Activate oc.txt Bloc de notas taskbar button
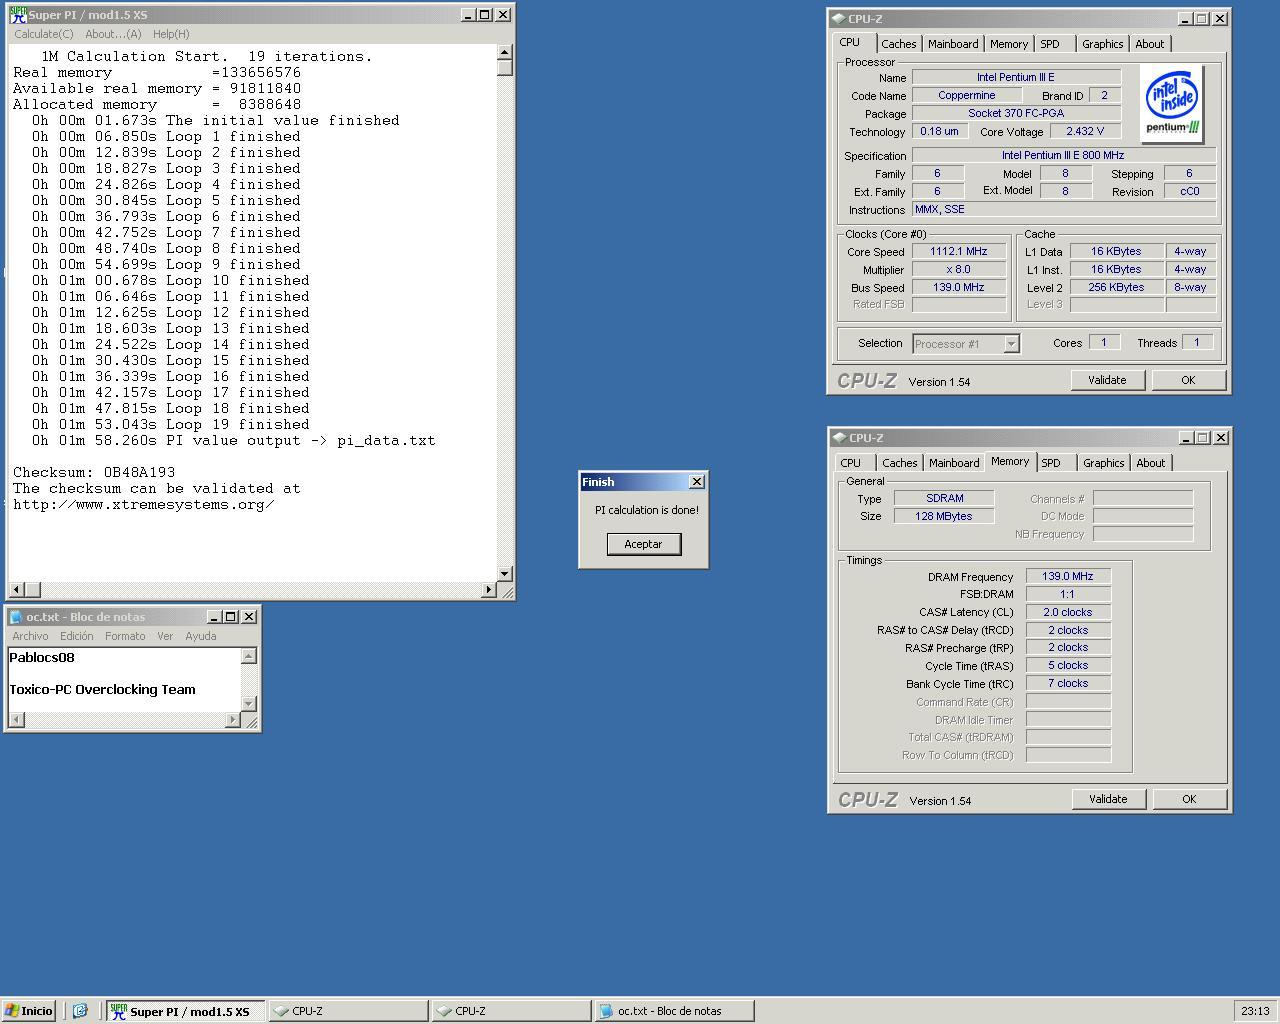 (x=674, y=1011)
